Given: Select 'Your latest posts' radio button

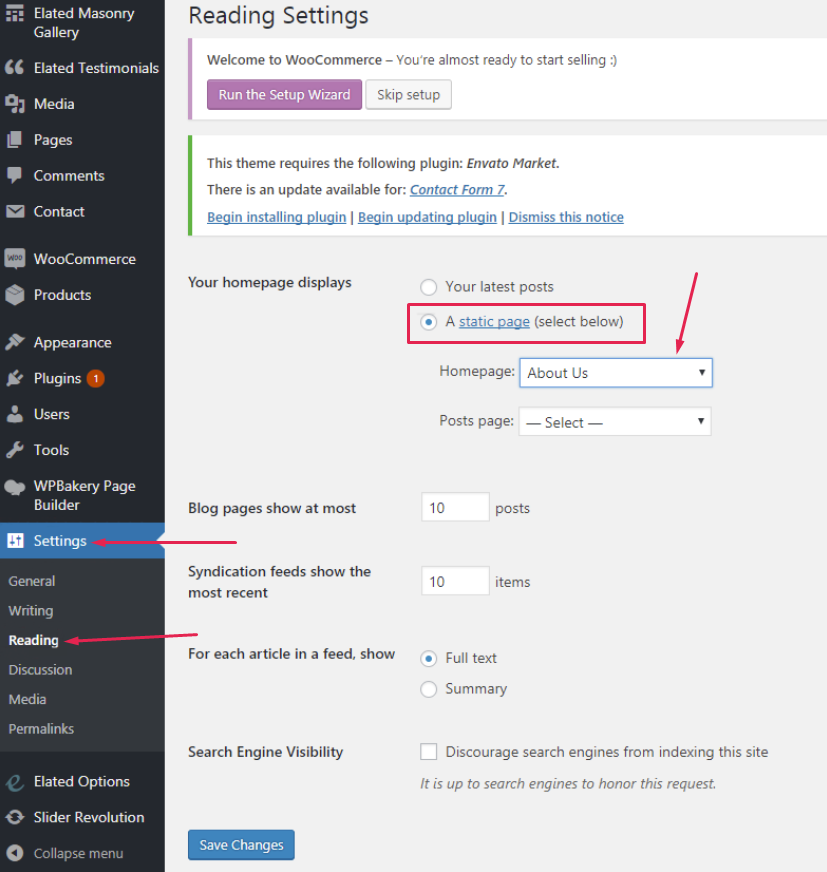Looking at the screenshot, I should coord(428,288).
